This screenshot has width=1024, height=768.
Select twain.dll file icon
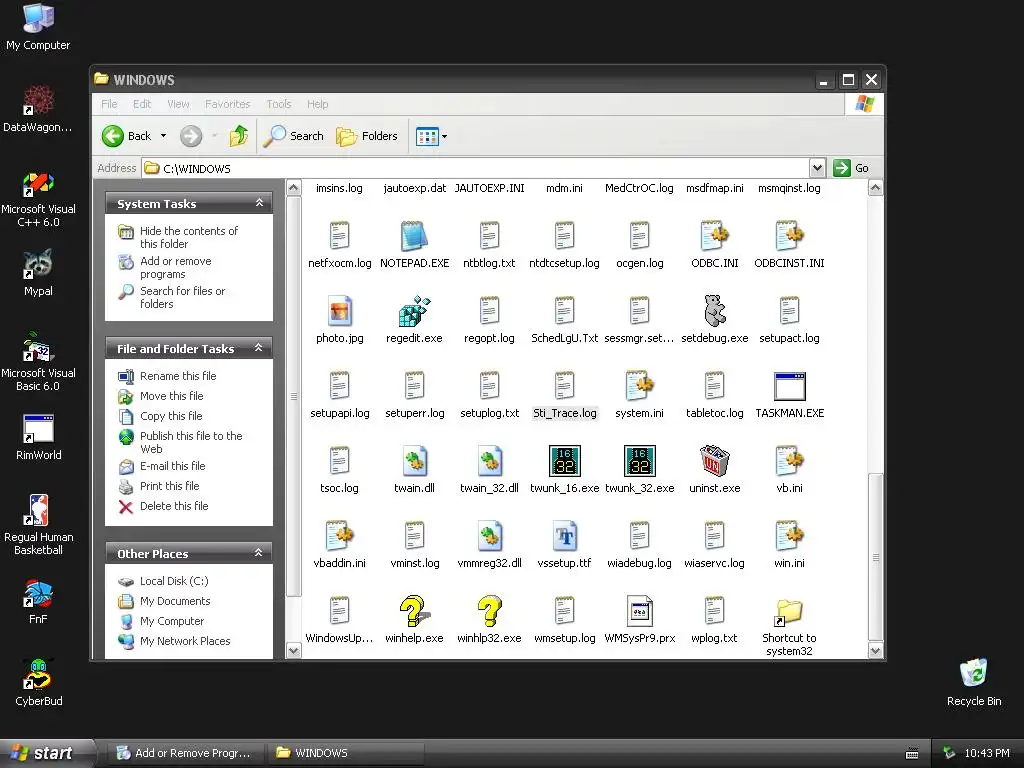click(414, 461)
